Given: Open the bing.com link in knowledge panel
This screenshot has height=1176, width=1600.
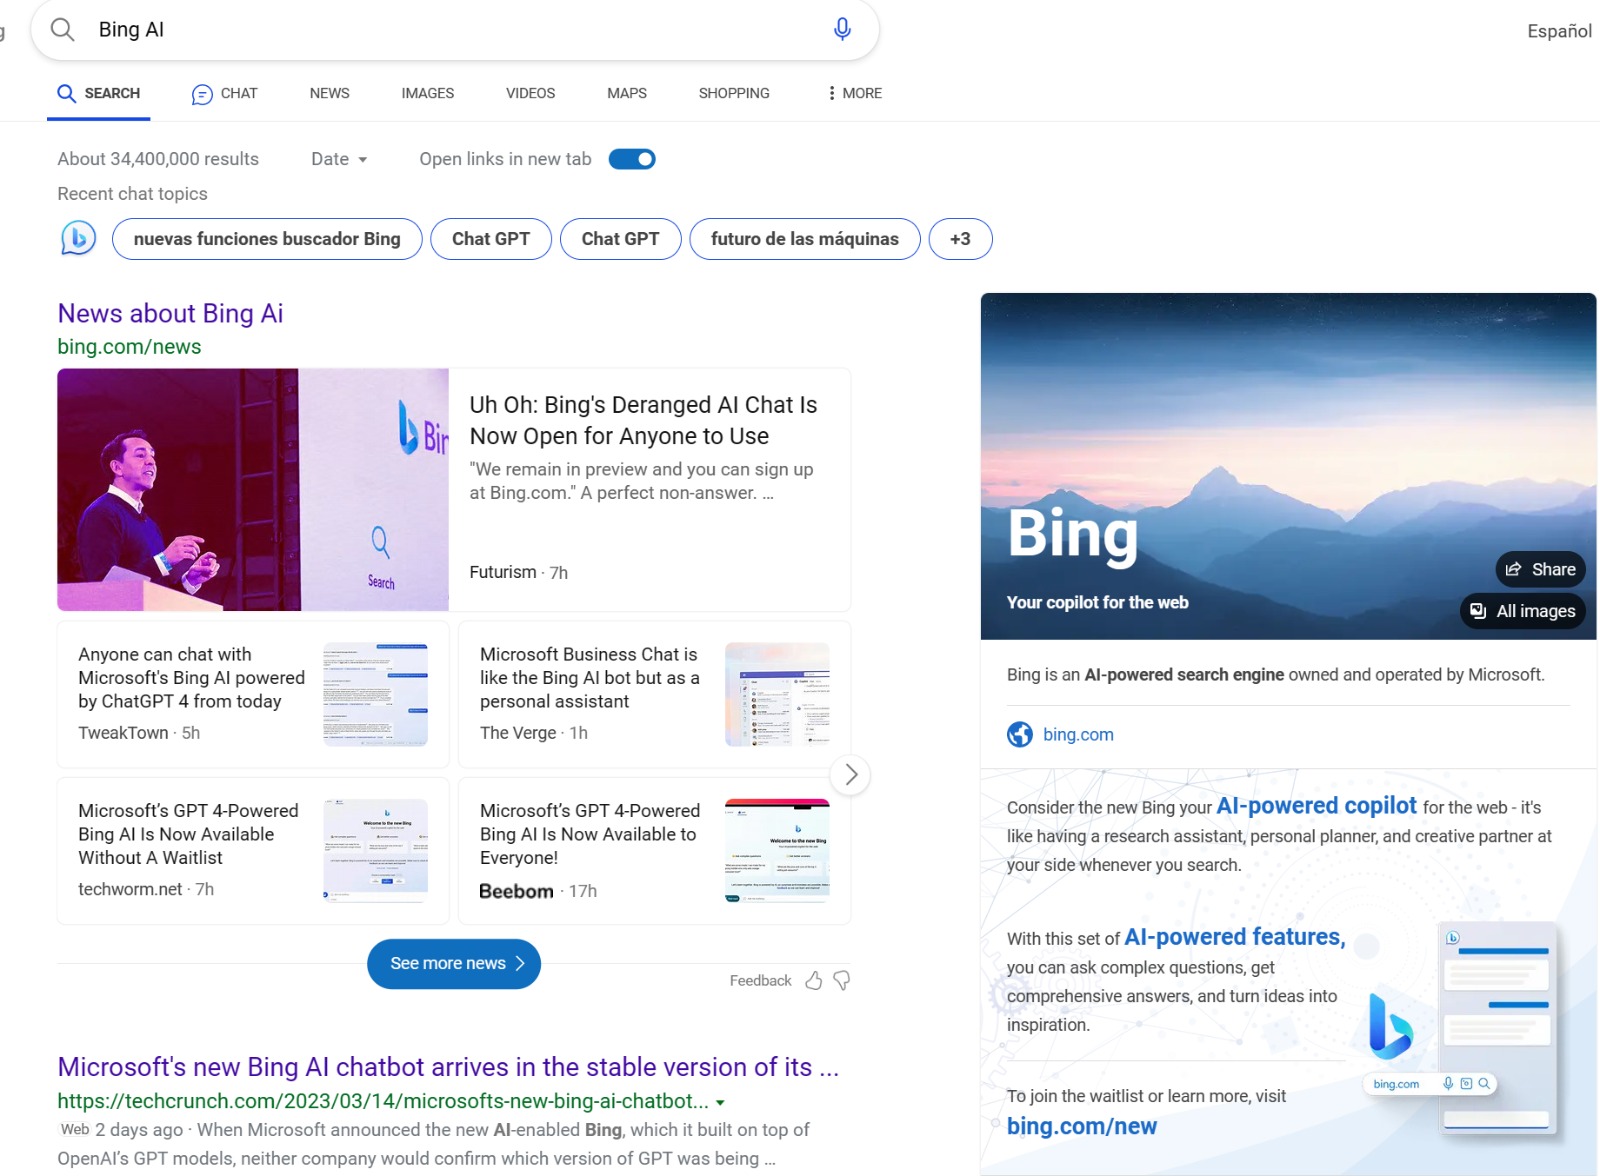Looking at the screenshot, I should 1078,734.
